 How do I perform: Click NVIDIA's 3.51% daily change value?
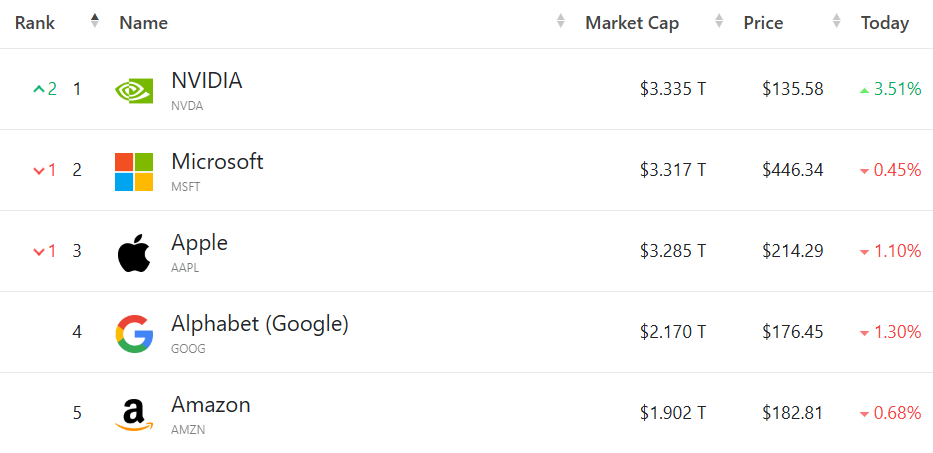click(x=897, y=89)
